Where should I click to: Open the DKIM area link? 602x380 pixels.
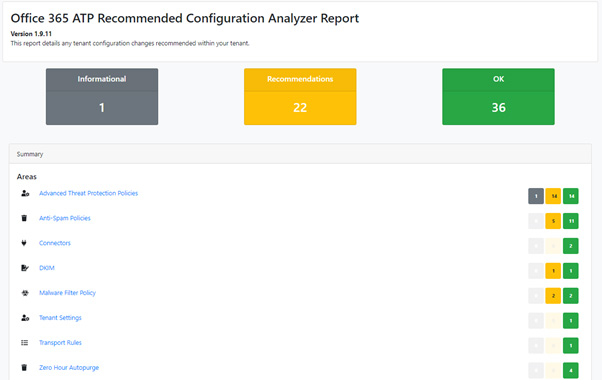(x=47, y=268)
